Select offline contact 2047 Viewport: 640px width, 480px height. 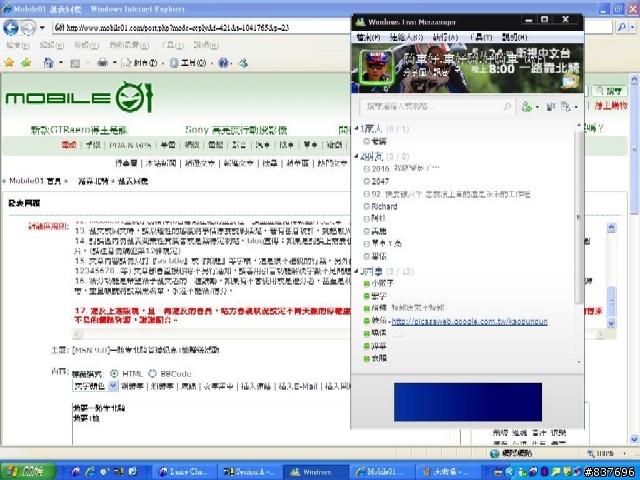tap(376, 181)
